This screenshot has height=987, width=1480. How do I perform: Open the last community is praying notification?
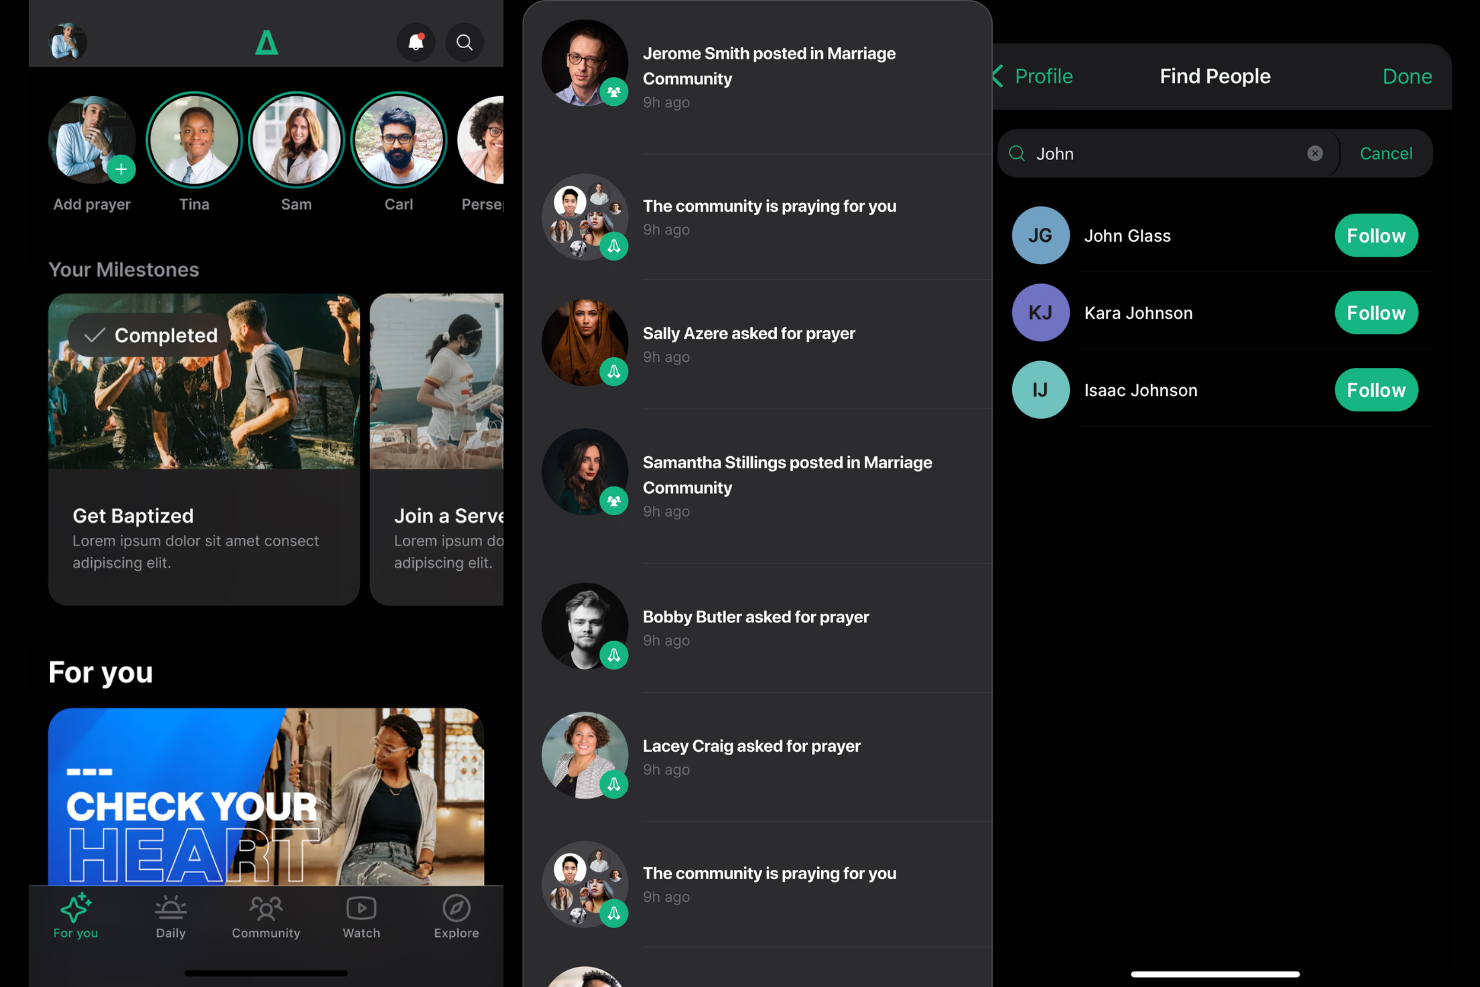(x=757, y=884)
